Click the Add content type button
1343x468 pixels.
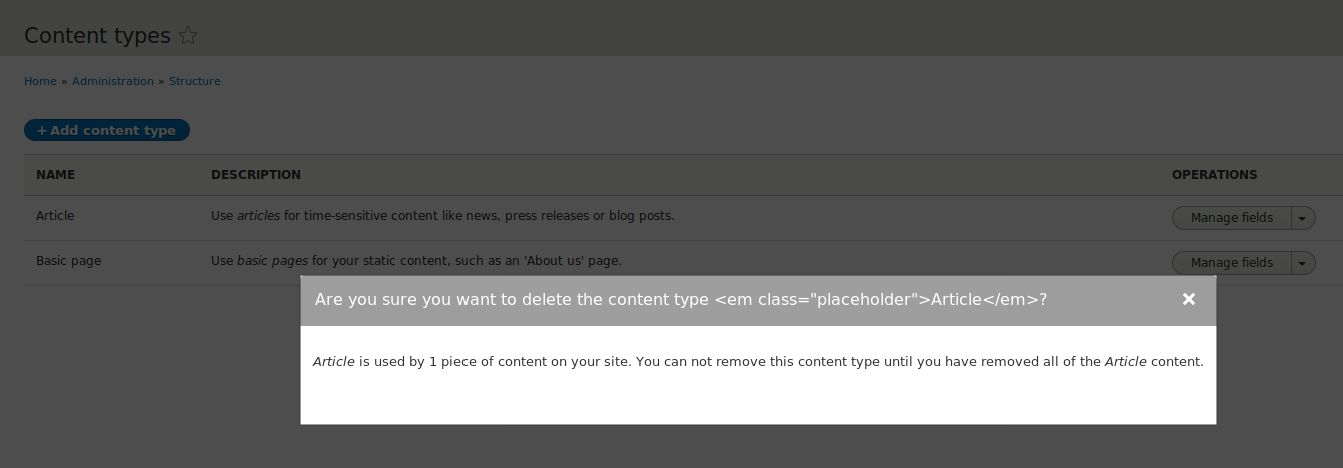click(107, 130)
